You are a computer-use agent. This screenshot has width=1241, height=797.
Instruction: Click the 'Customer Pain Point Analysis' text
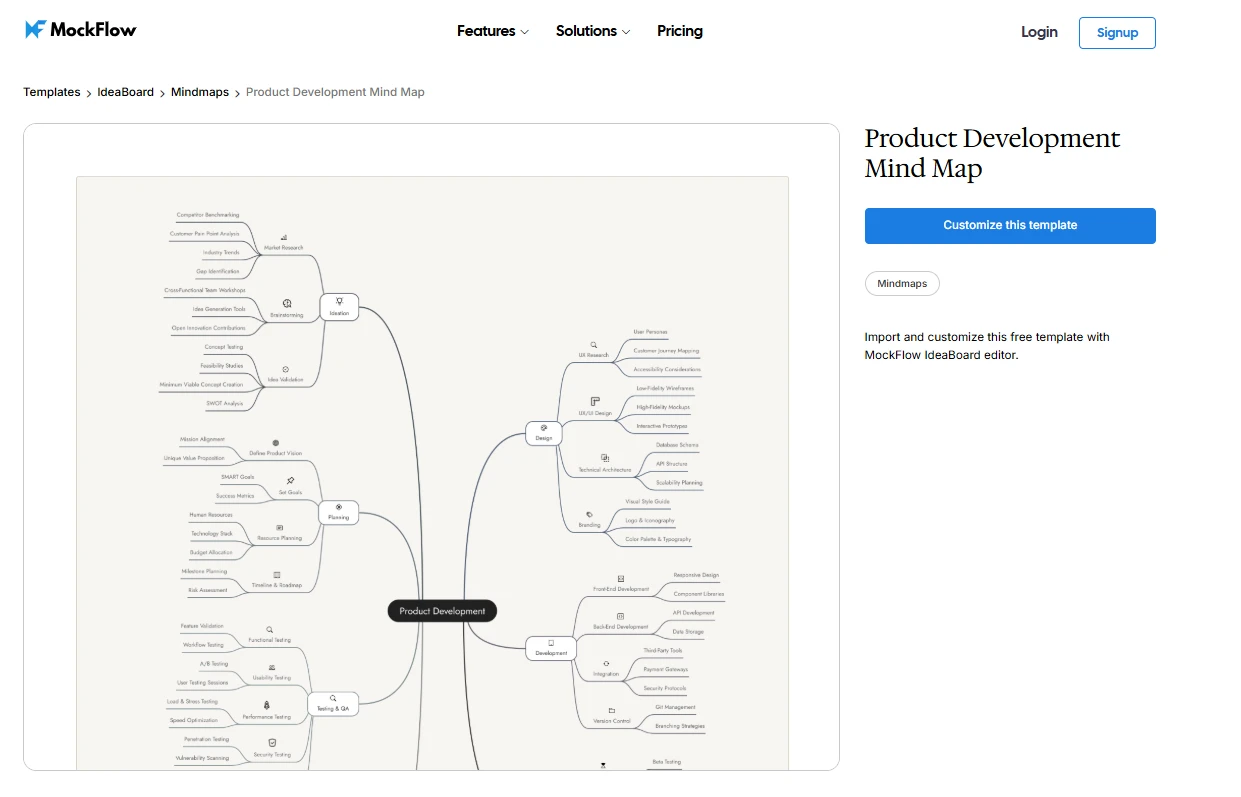205,234
